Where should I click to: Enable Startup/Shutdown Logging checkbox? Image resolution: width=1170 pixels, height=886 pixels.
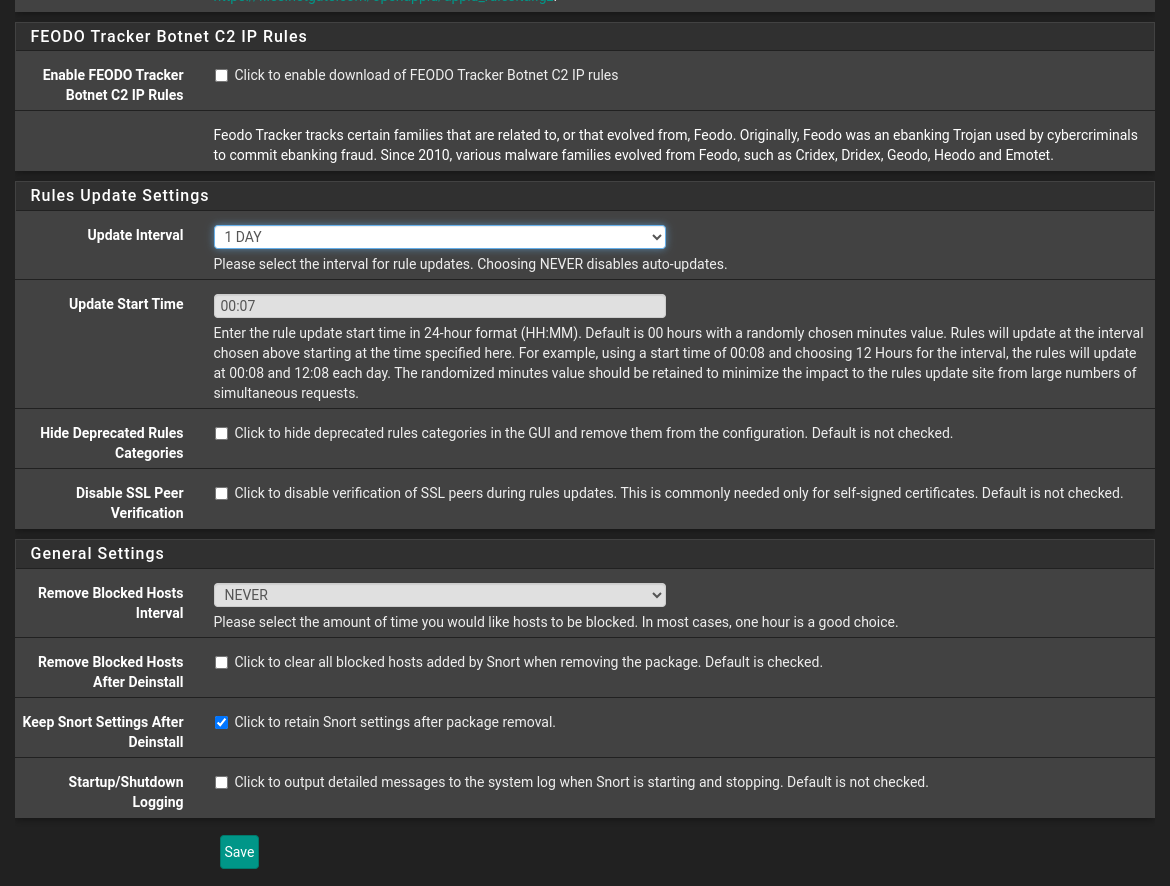pyautogui.click(x=221, y=782)
